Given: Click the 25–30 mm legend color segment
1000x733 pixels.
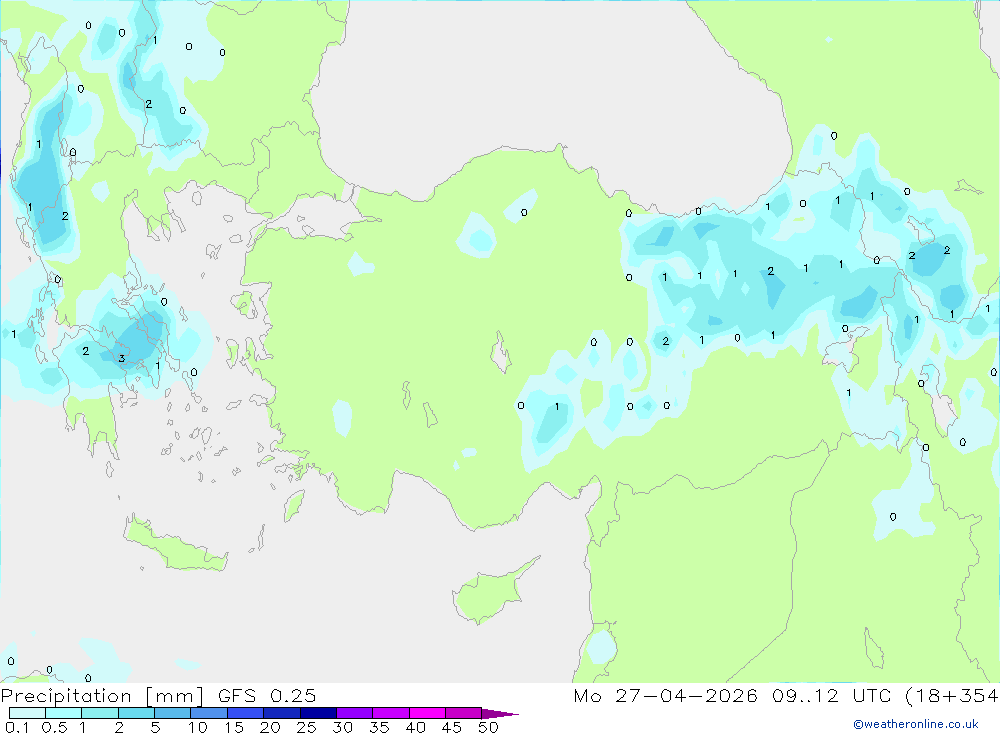Looking at the screenshot, I should (318, 713).
